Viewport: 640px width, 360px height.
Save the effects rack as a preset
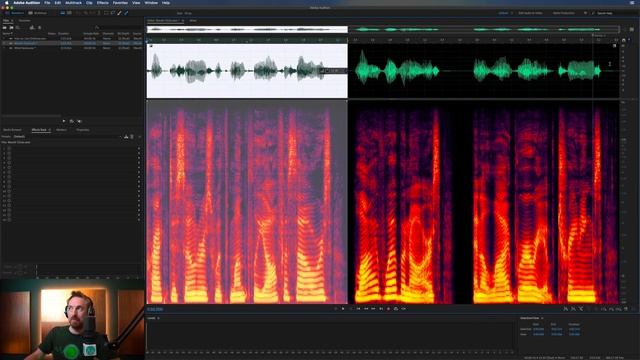click(x=126, y=136)
